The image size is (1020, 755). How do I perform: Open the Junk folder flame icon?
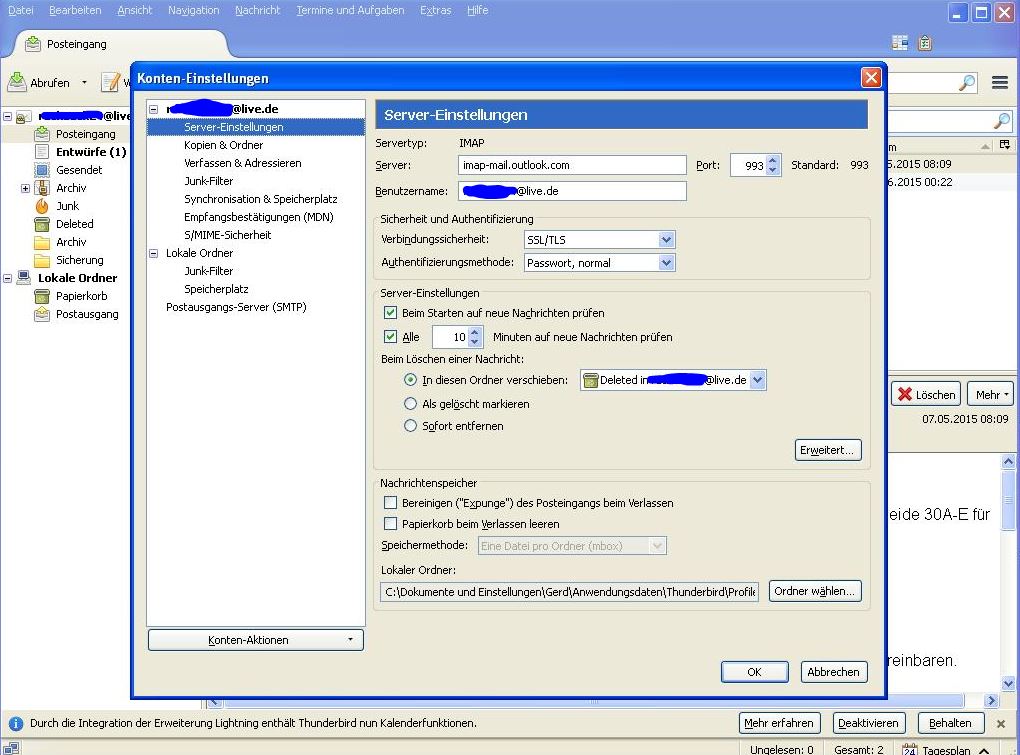pyautogui.click(x=42, y=206)
